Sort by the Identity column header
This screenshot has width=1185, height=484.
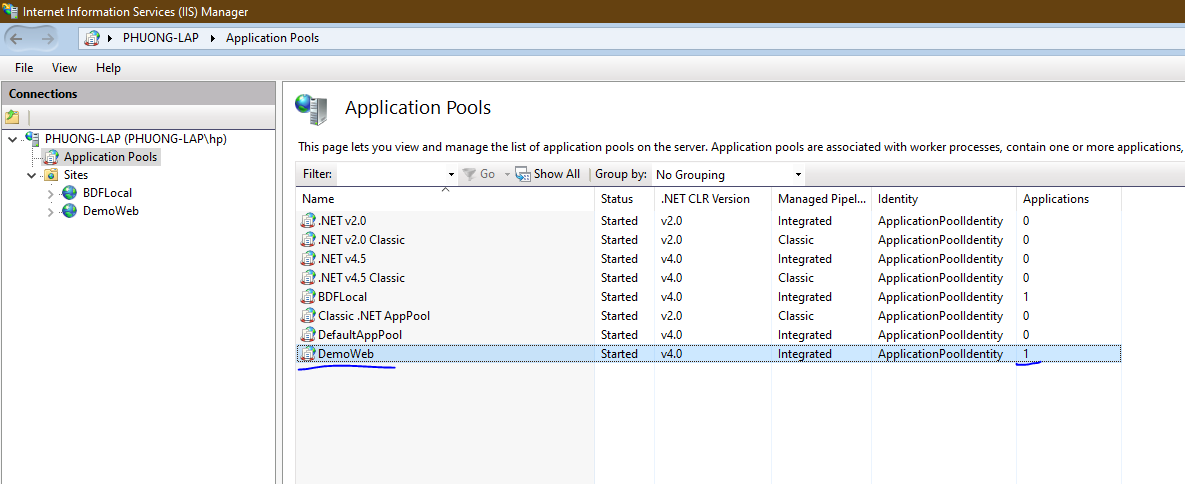(943, 199)
